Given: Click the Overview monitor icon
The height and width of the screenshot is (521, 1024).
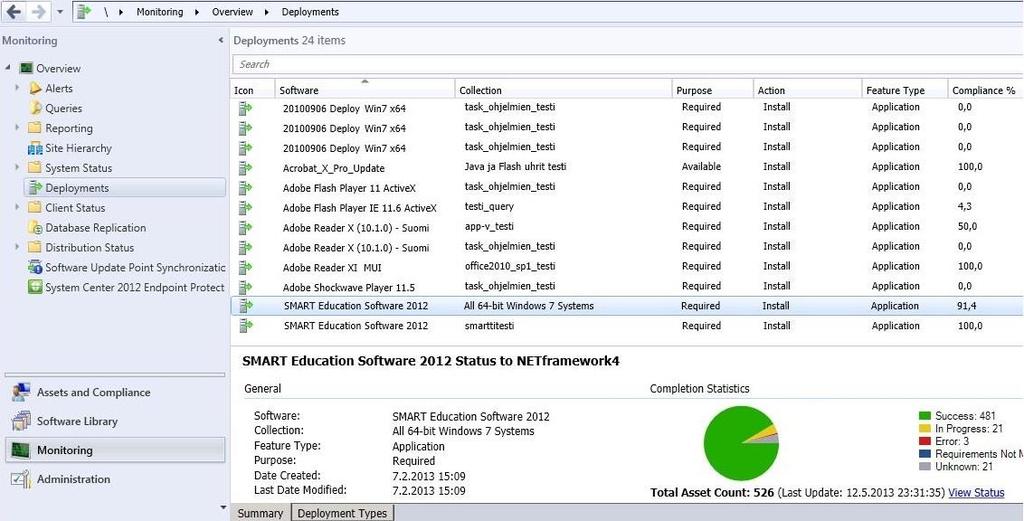Looking at the screenshot, I should pos(27,68).
